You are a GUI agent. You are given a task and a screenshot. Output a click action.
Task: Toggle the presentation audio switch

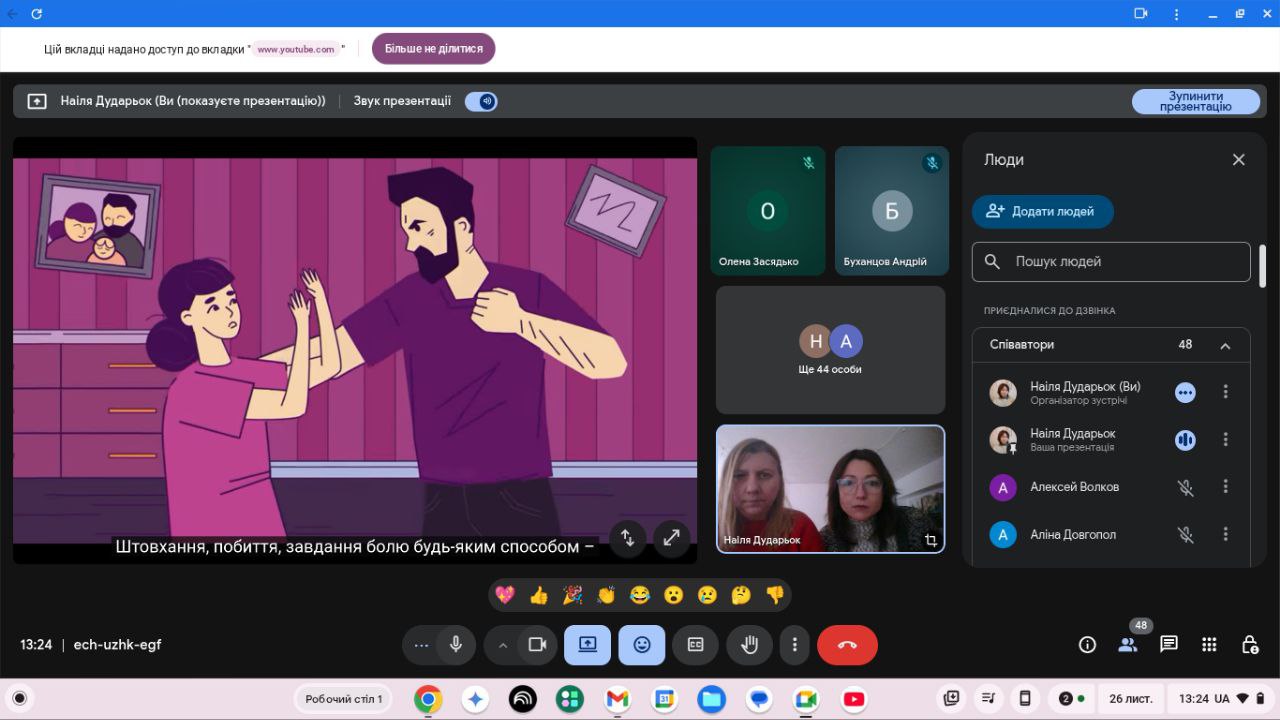[481, 101]
